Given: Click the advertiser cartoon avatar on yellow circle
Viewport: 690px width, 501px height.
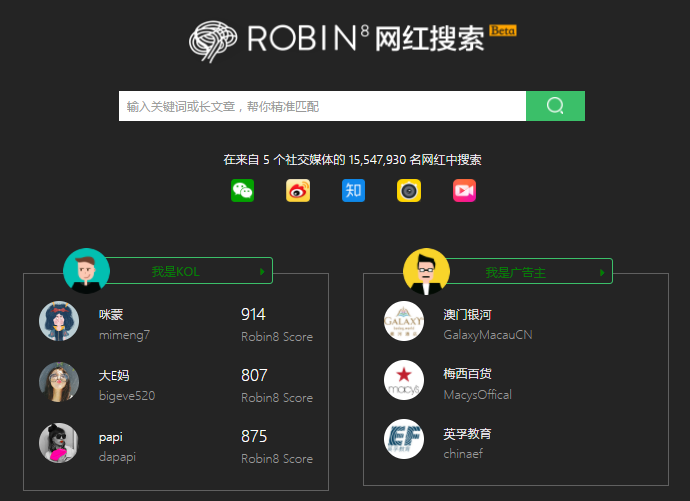Looking at the screenshot, I should click(426, 271).
